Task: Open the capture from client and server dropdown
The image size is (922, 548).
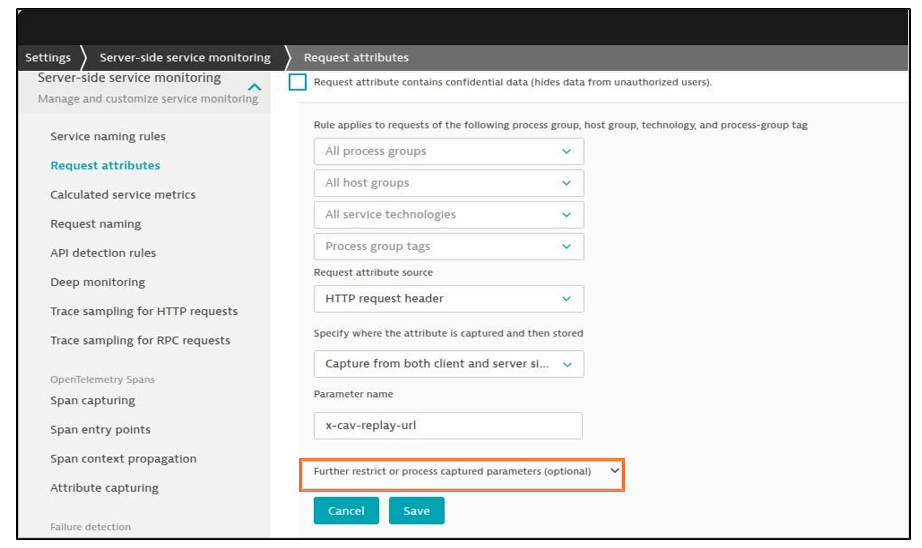Action: point(449,364)
